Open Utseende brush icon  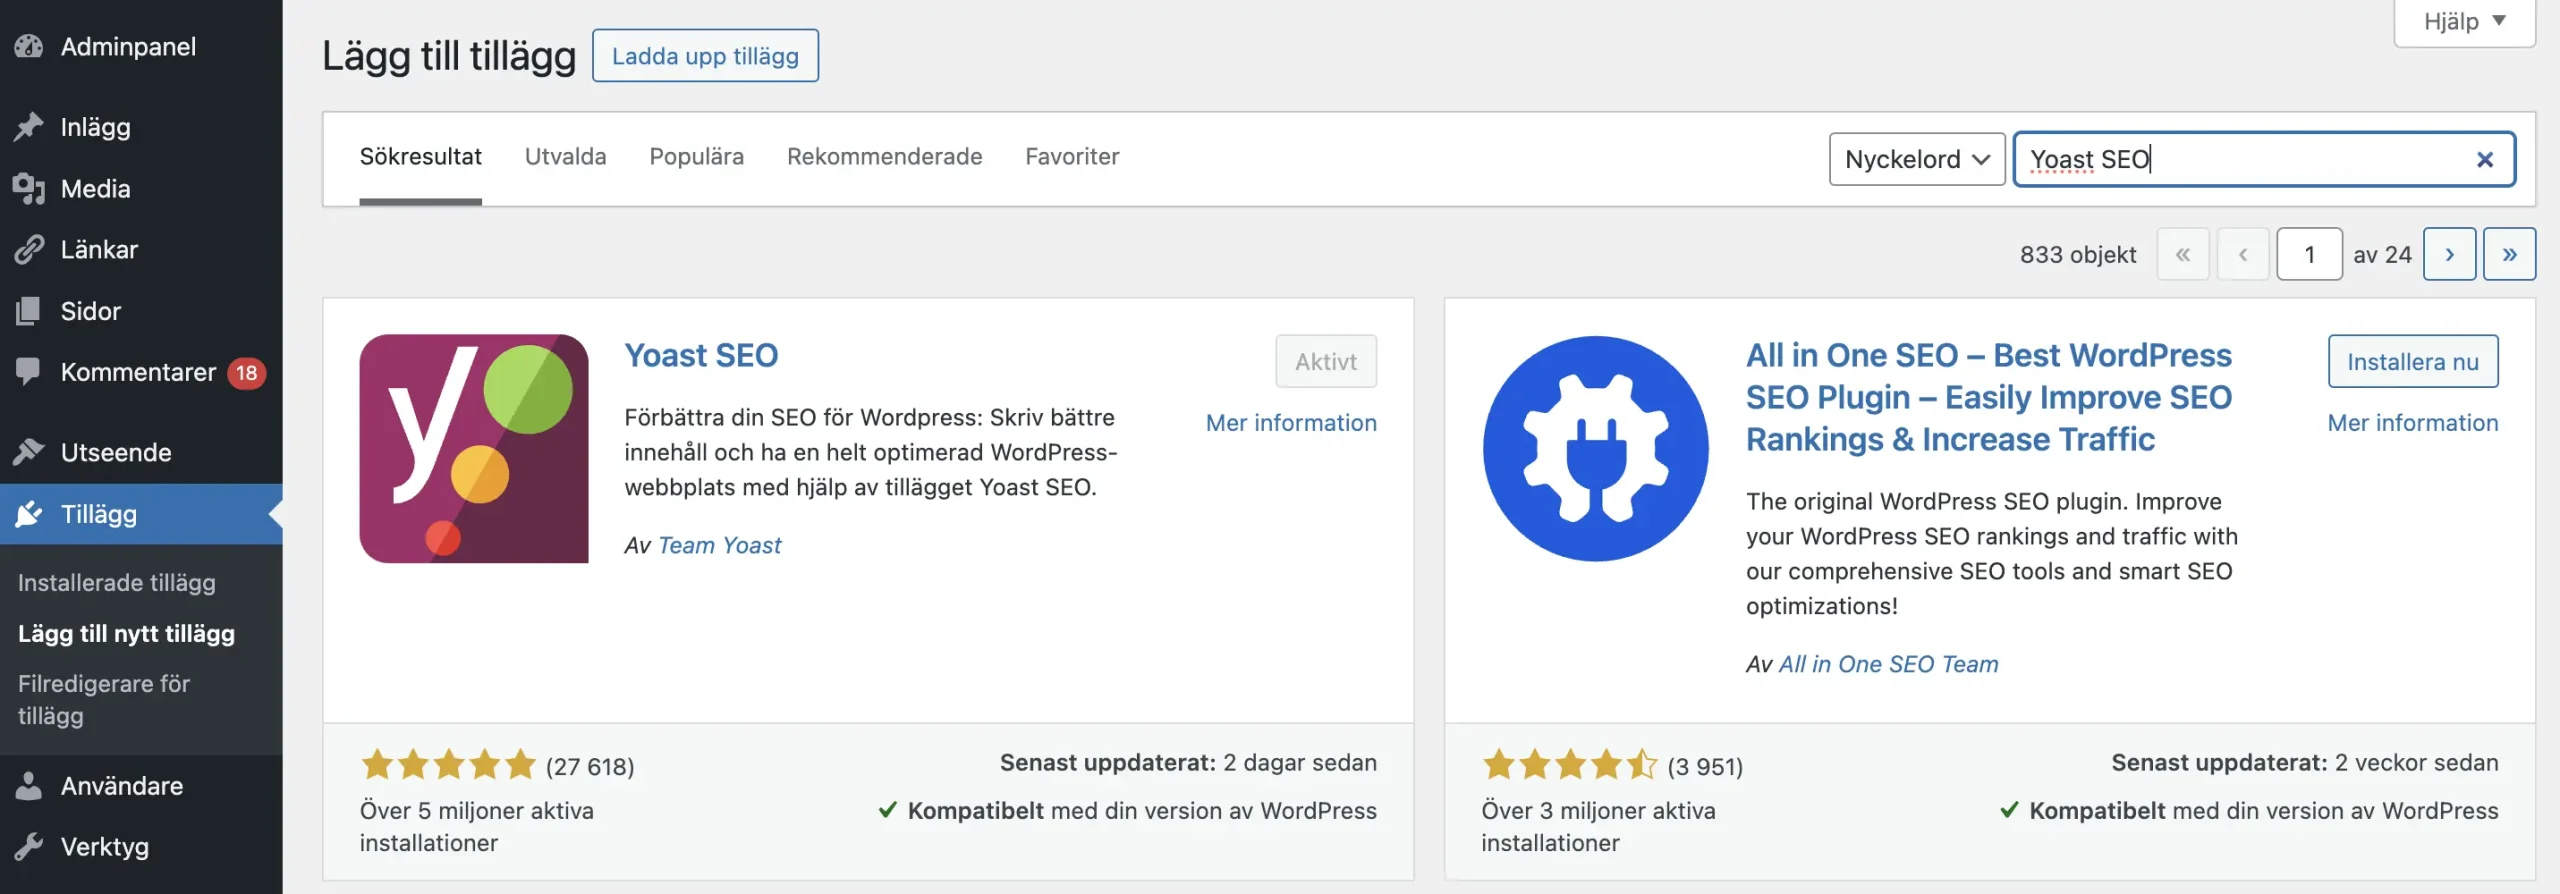[x=29, y=452]
